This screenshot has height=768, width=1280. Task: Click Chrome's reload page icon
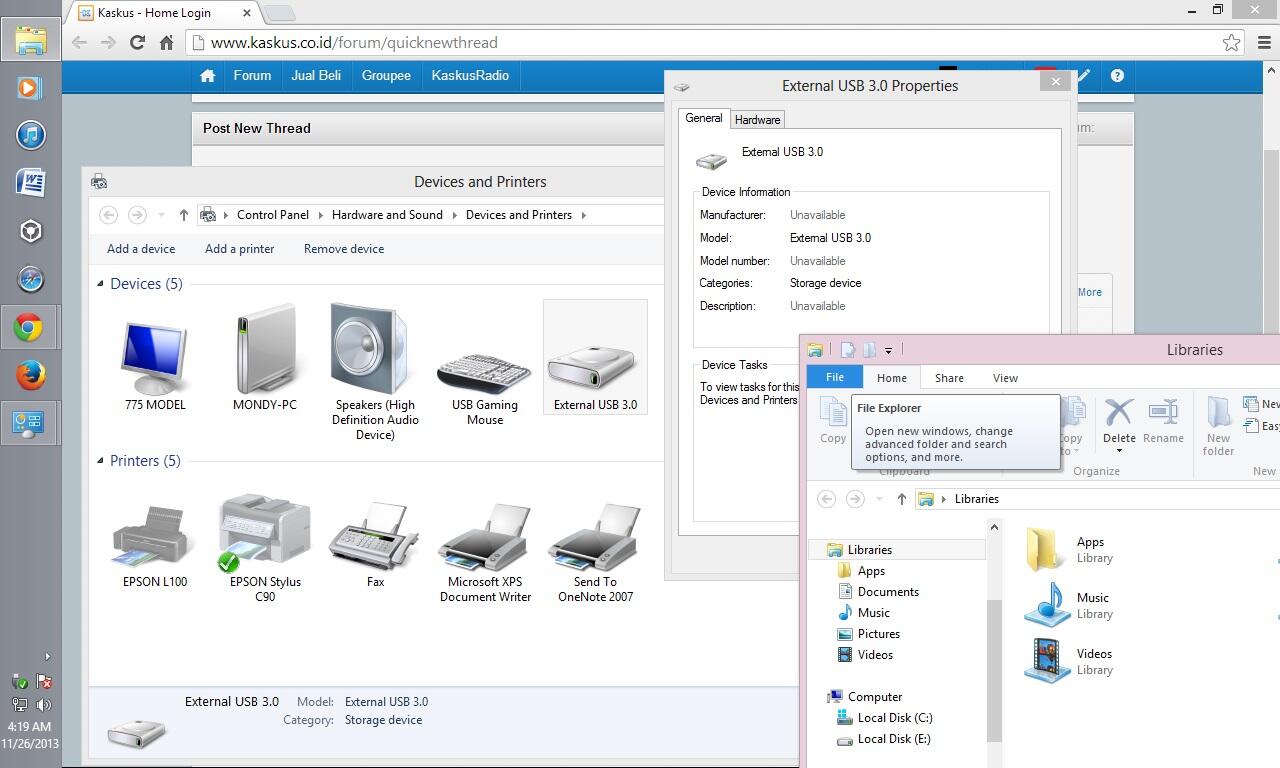tap(137, 42)
